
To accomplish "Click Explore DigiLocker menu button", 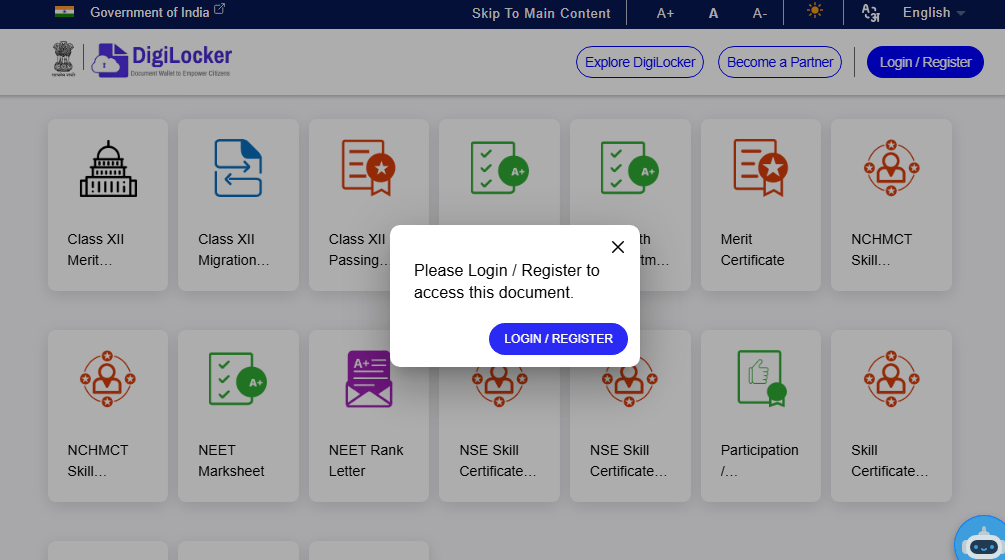I will 640,62.
